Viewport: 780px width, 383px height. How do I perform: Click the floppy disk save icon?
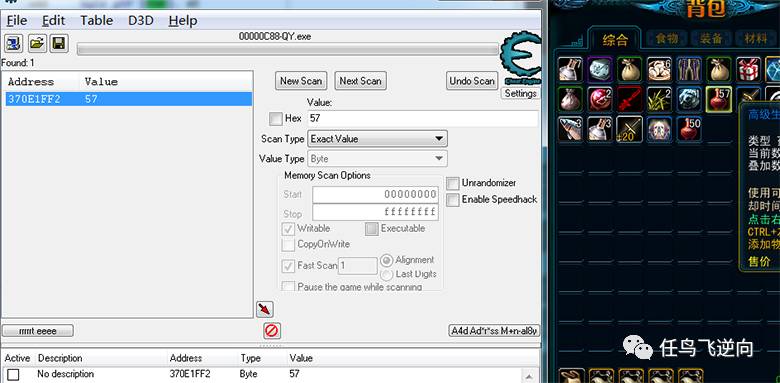pyautogui.click(x=59, y=43)
